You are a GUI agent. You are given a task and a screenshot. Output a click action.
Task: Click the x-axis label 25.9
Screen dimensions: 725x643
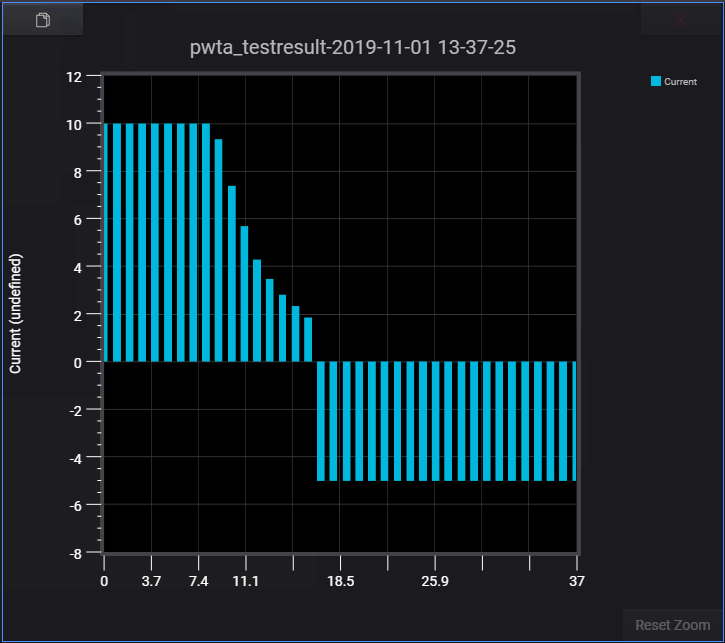point(434,580)
